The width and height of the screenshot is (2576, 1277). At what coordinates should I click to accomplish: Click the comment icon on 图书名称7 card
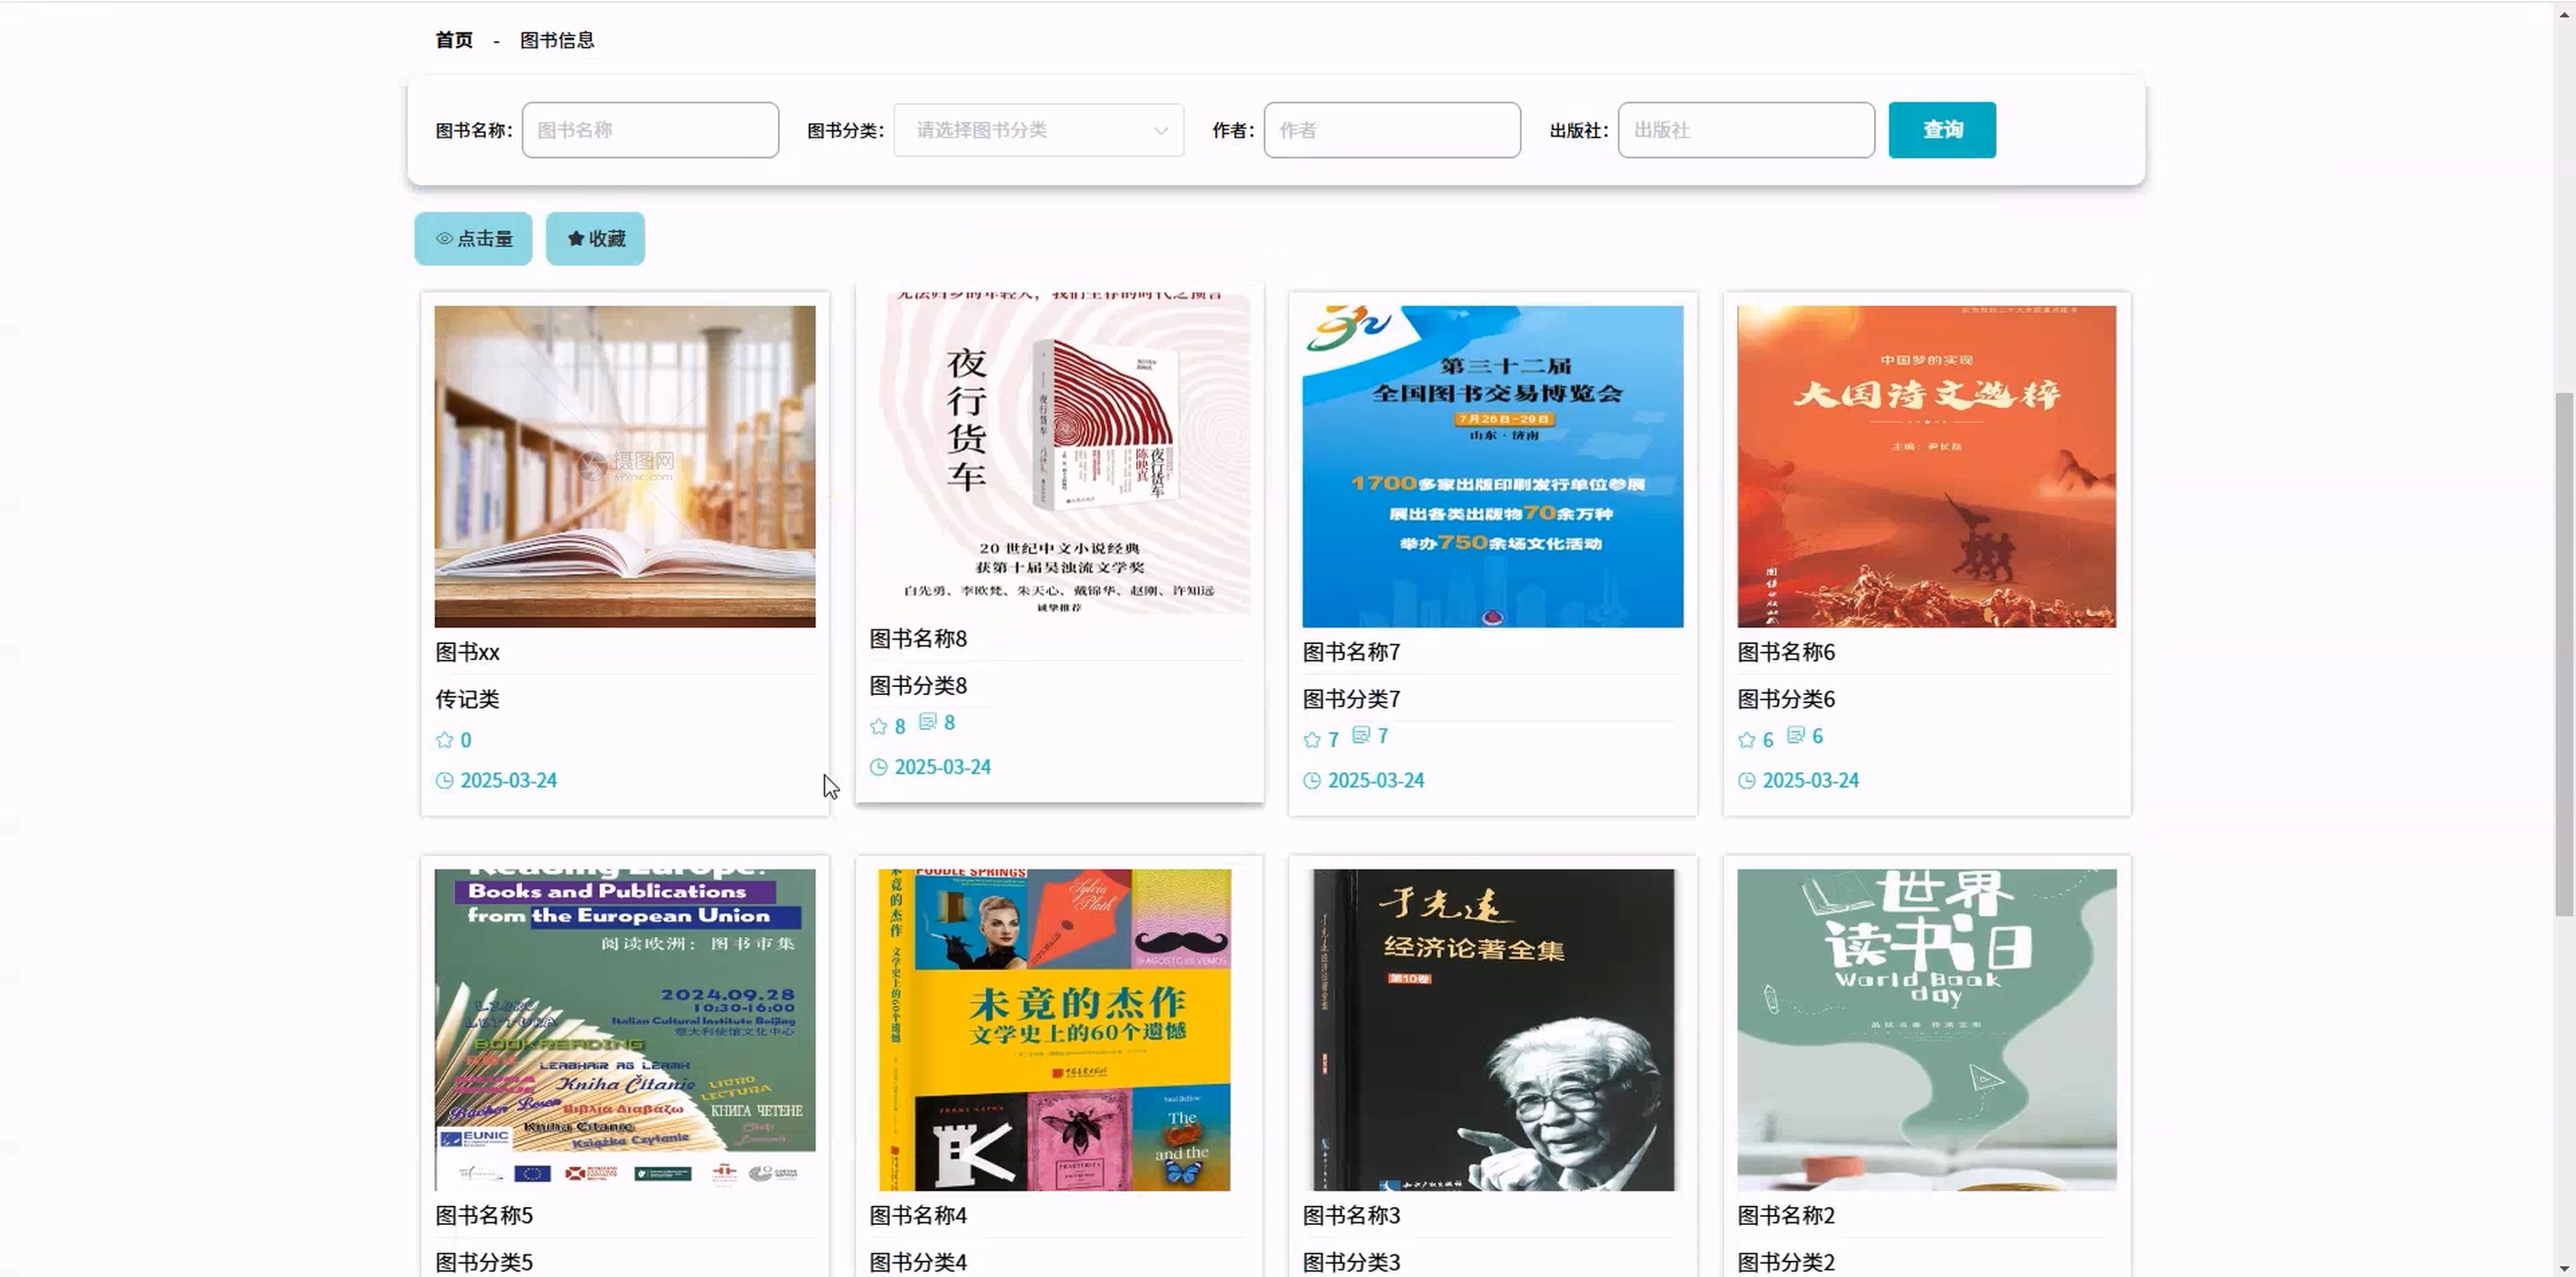pos(1361,735)
